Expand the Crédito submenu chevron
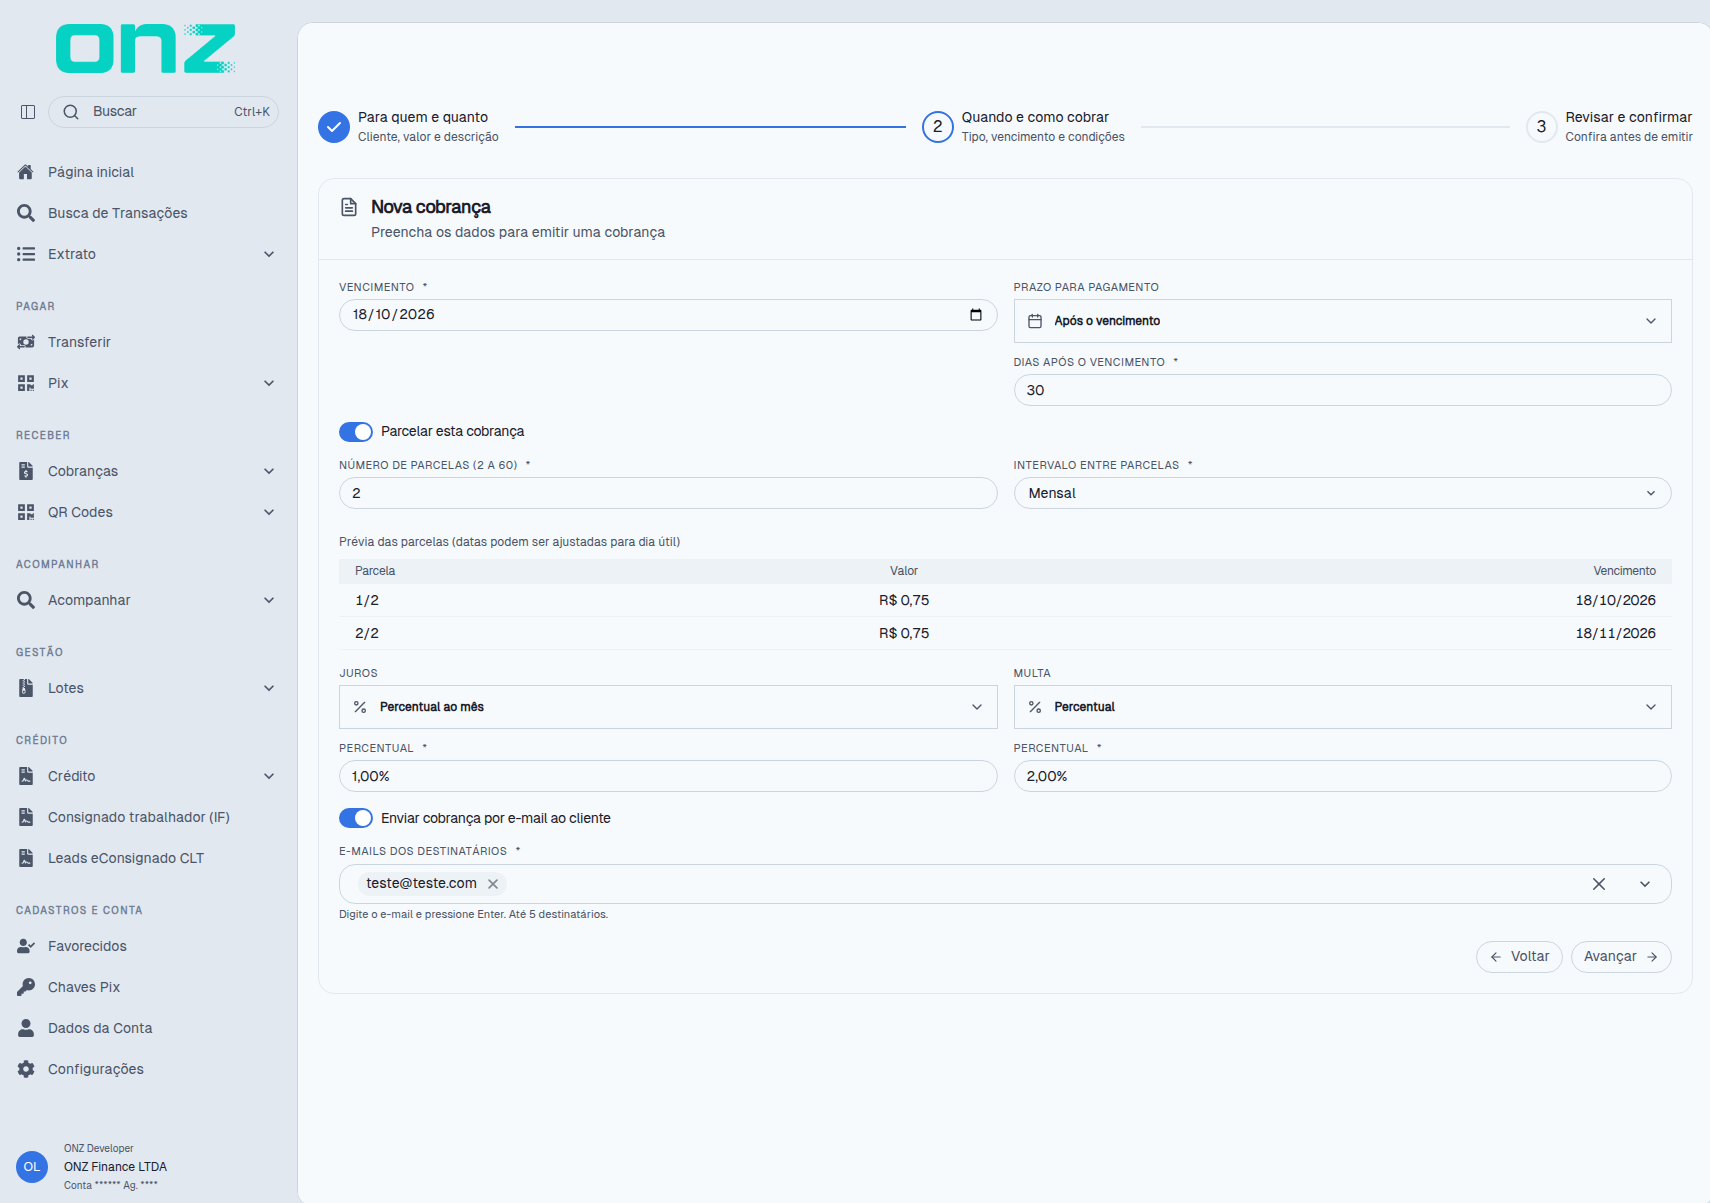 click(x=269, y=776)
